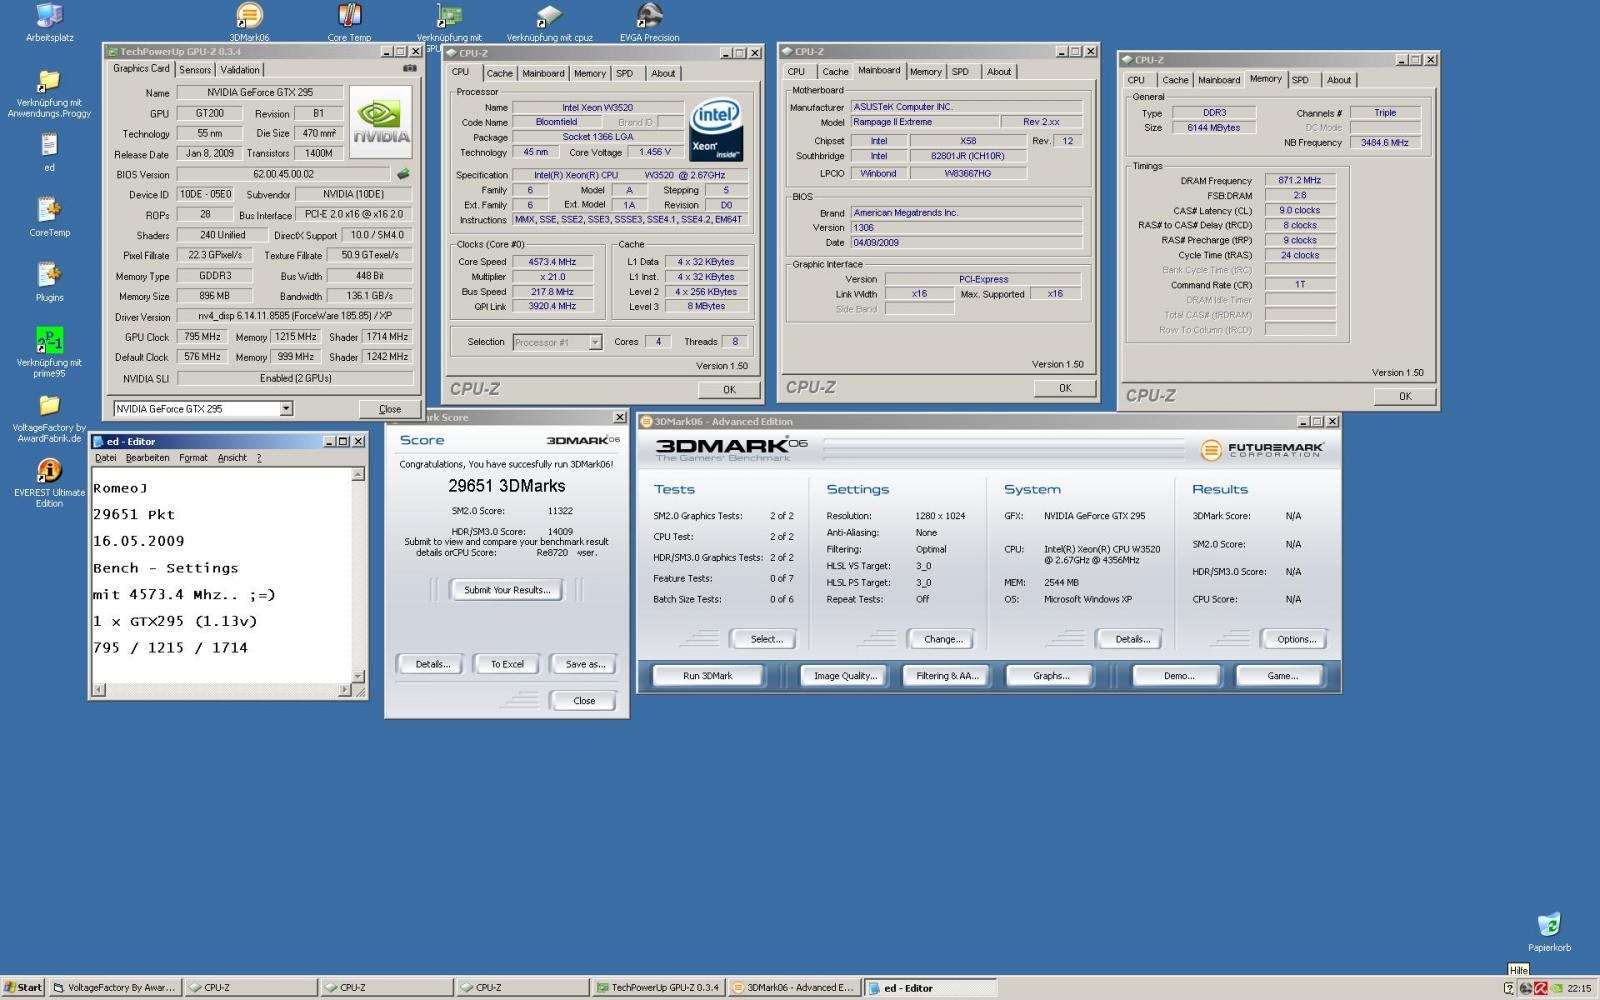Image resolution: width=1600 pixels, height=1000 pixels.
Task: Click Filtering & AA button
Action: tap(947, 676)
